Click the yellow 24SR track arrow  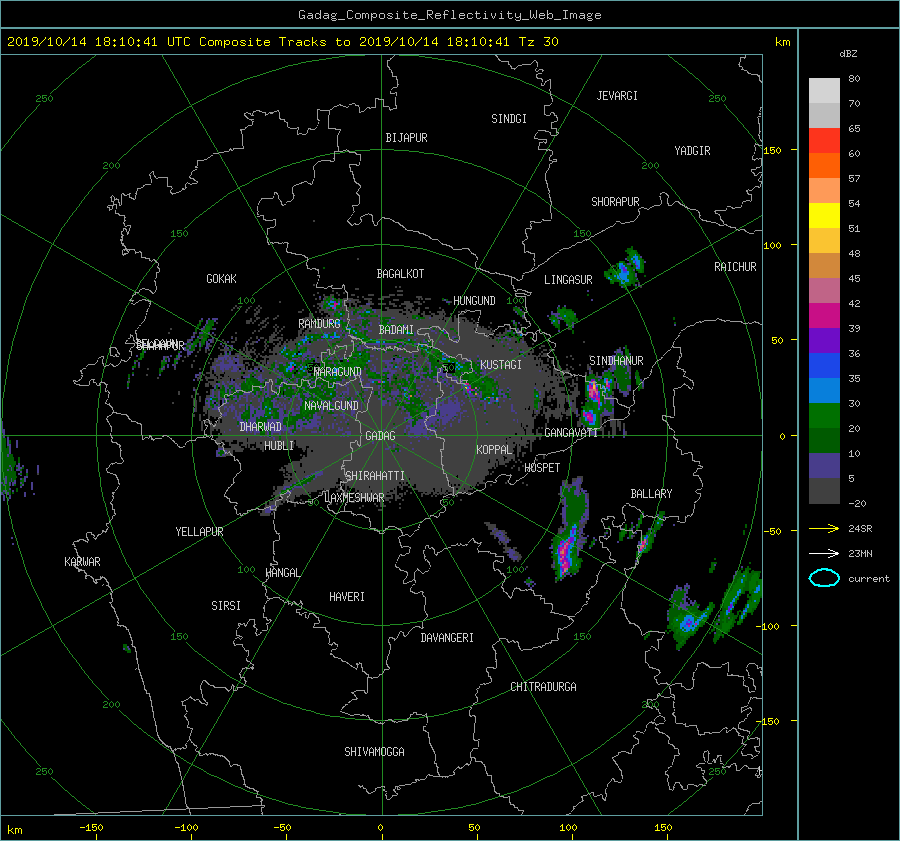(824, 528)
